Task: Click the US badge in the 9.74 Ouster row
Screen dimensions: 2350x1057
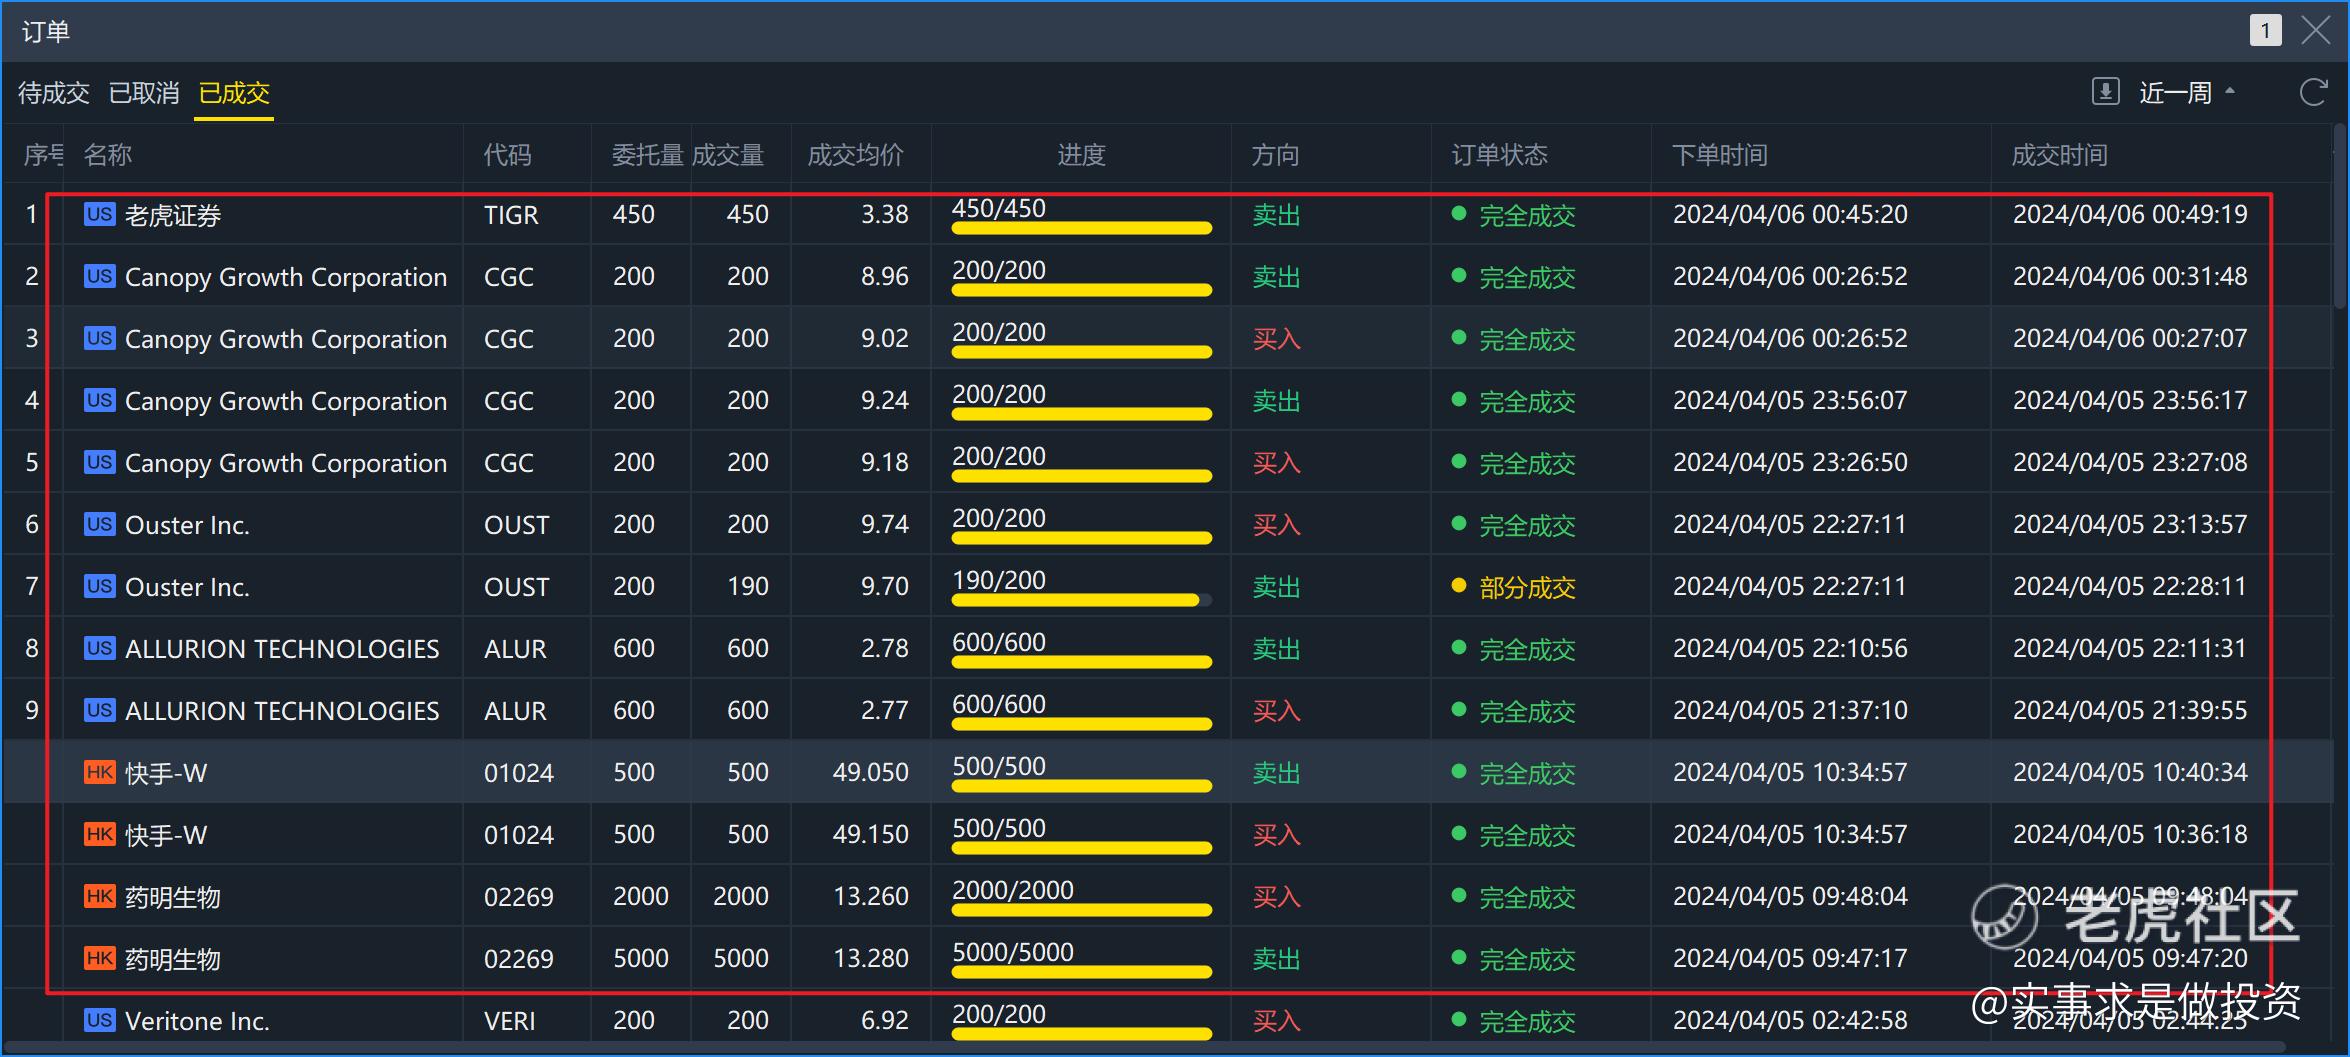Action: (100, 524)
